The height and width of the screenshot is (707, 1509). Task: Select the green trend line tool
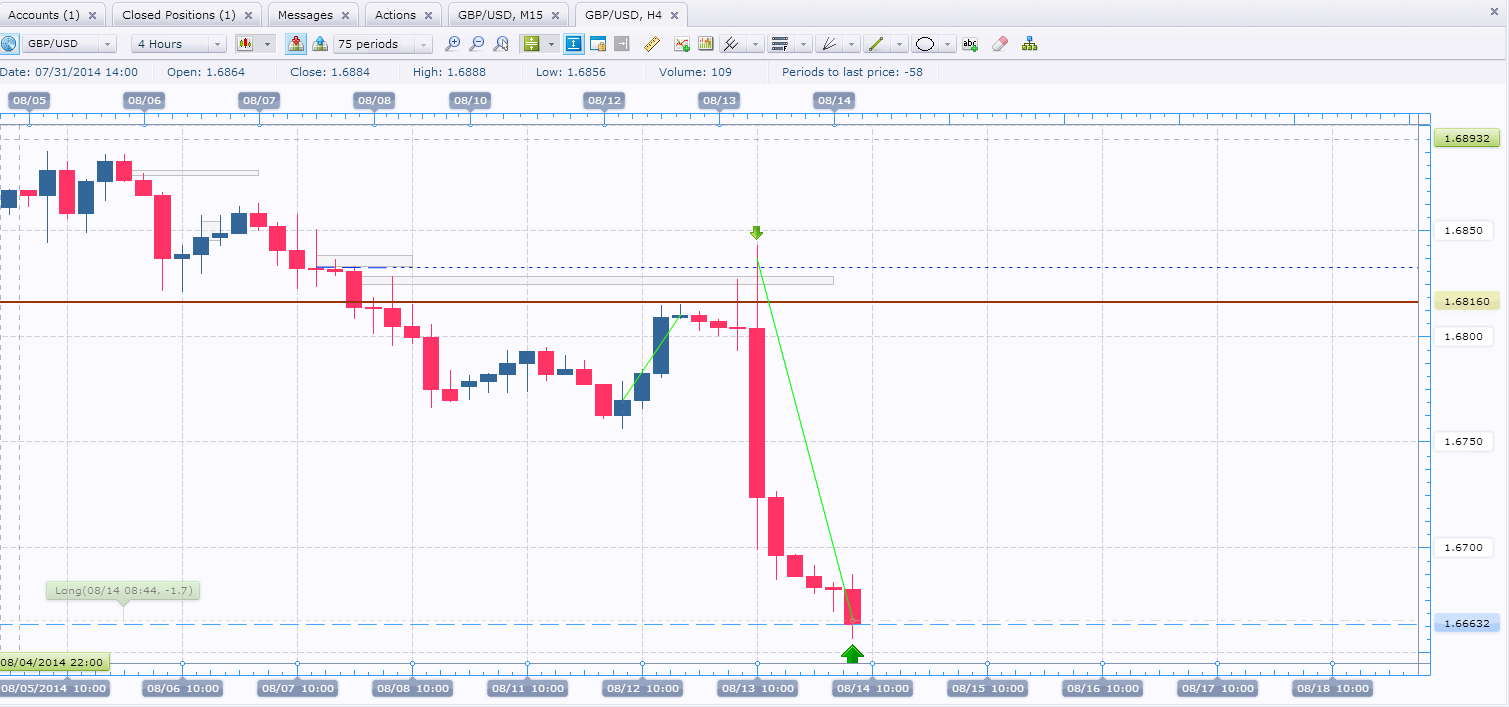876,44
